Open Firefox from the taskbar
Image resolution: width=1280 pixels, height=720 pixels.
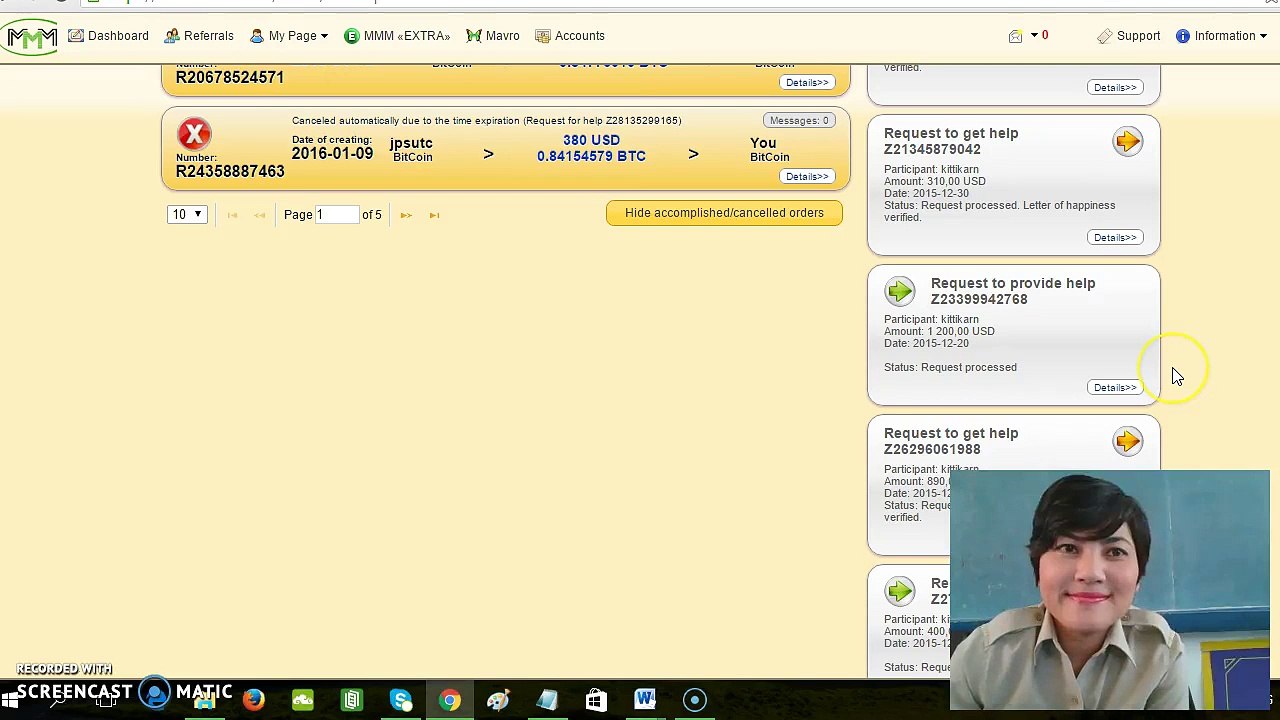(253, 700)
